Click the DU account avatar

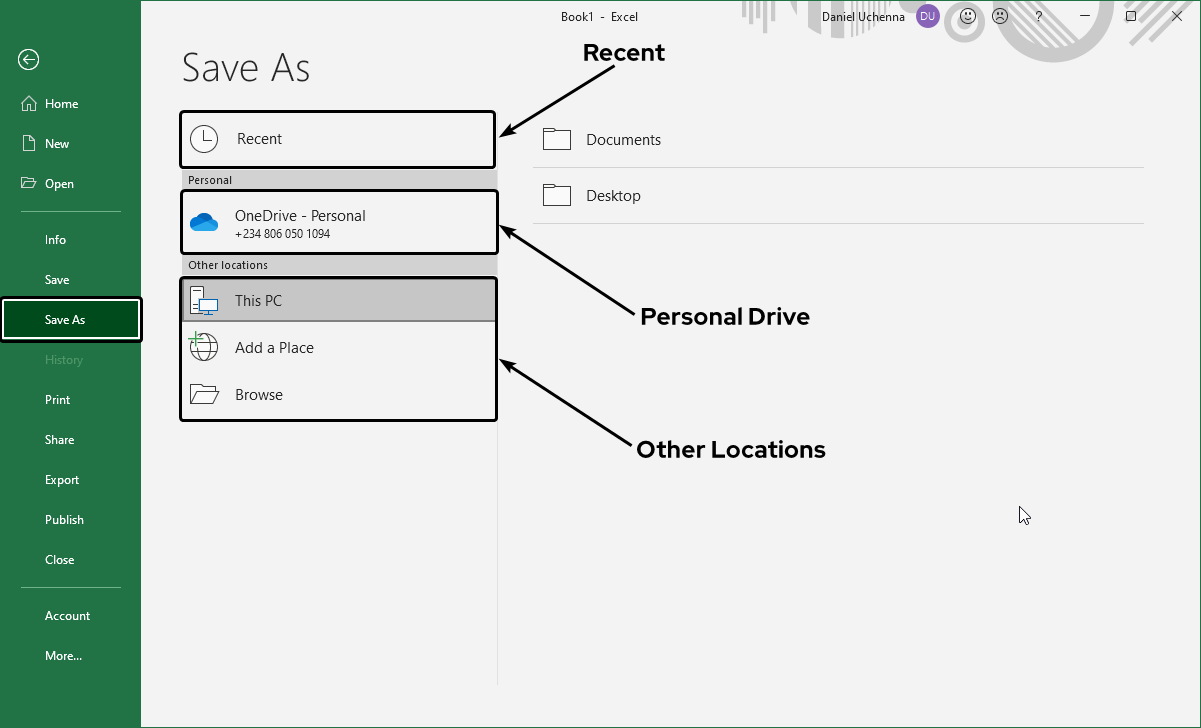927,17
